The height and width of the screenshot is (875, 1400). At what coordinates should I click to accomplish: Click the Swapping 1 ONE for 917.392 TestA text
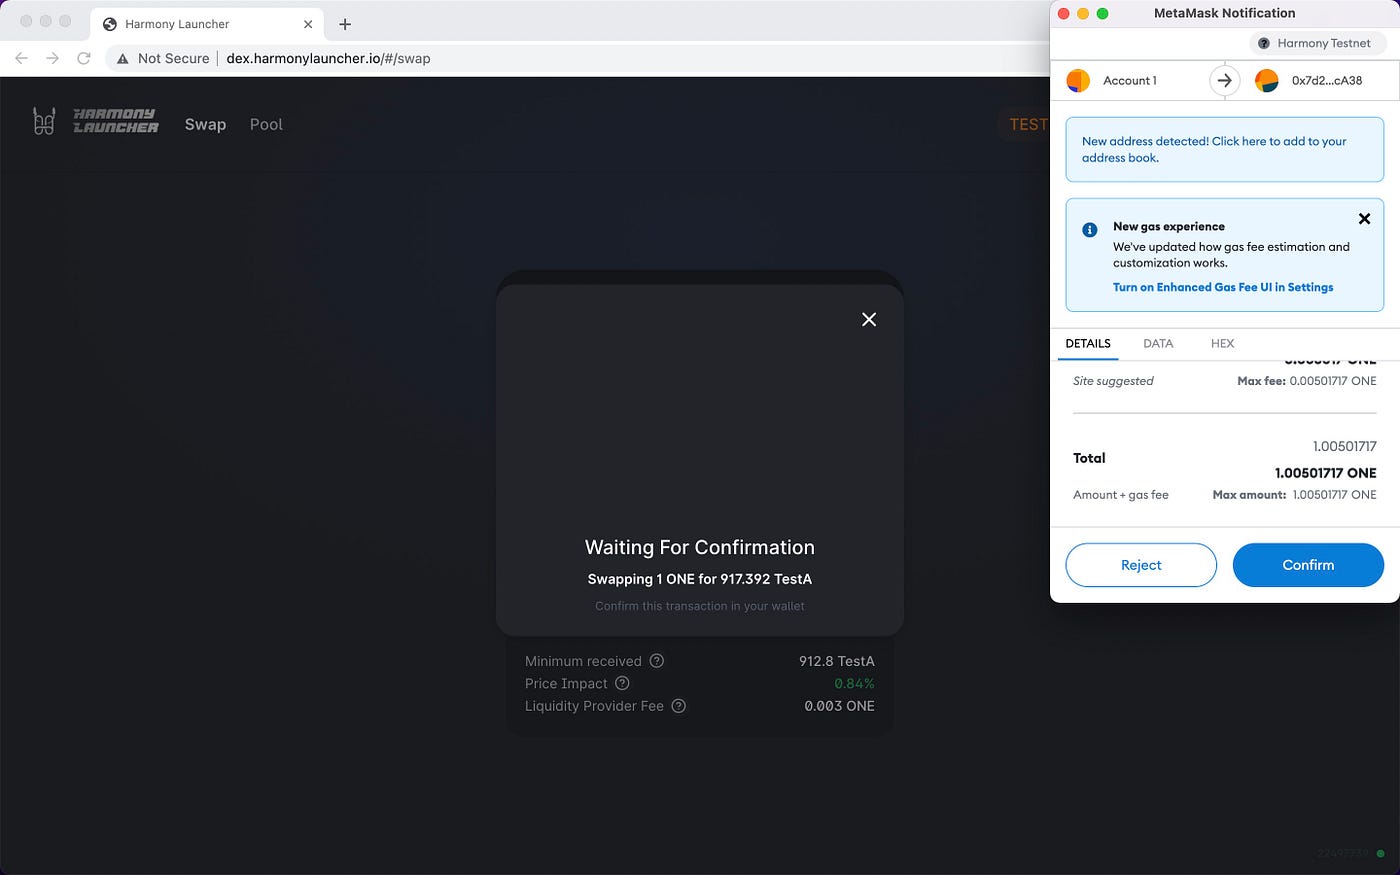tap(700, 579)
